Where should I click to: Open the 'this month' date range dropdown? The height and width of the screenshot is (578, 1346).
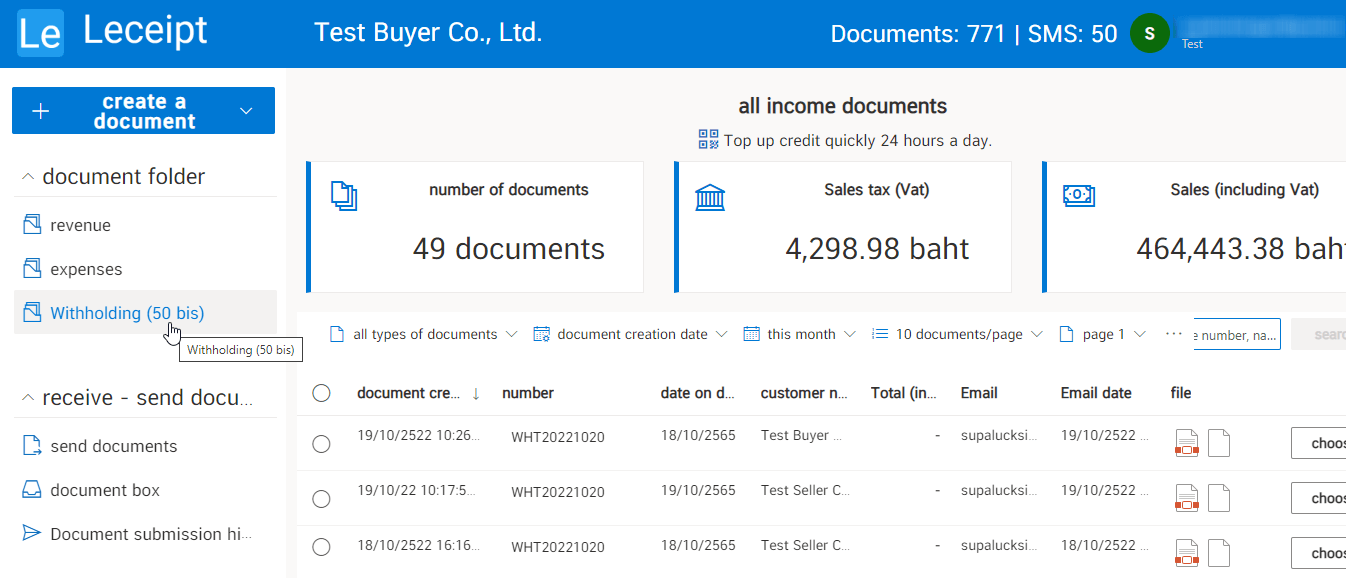(x=798, y=333)
